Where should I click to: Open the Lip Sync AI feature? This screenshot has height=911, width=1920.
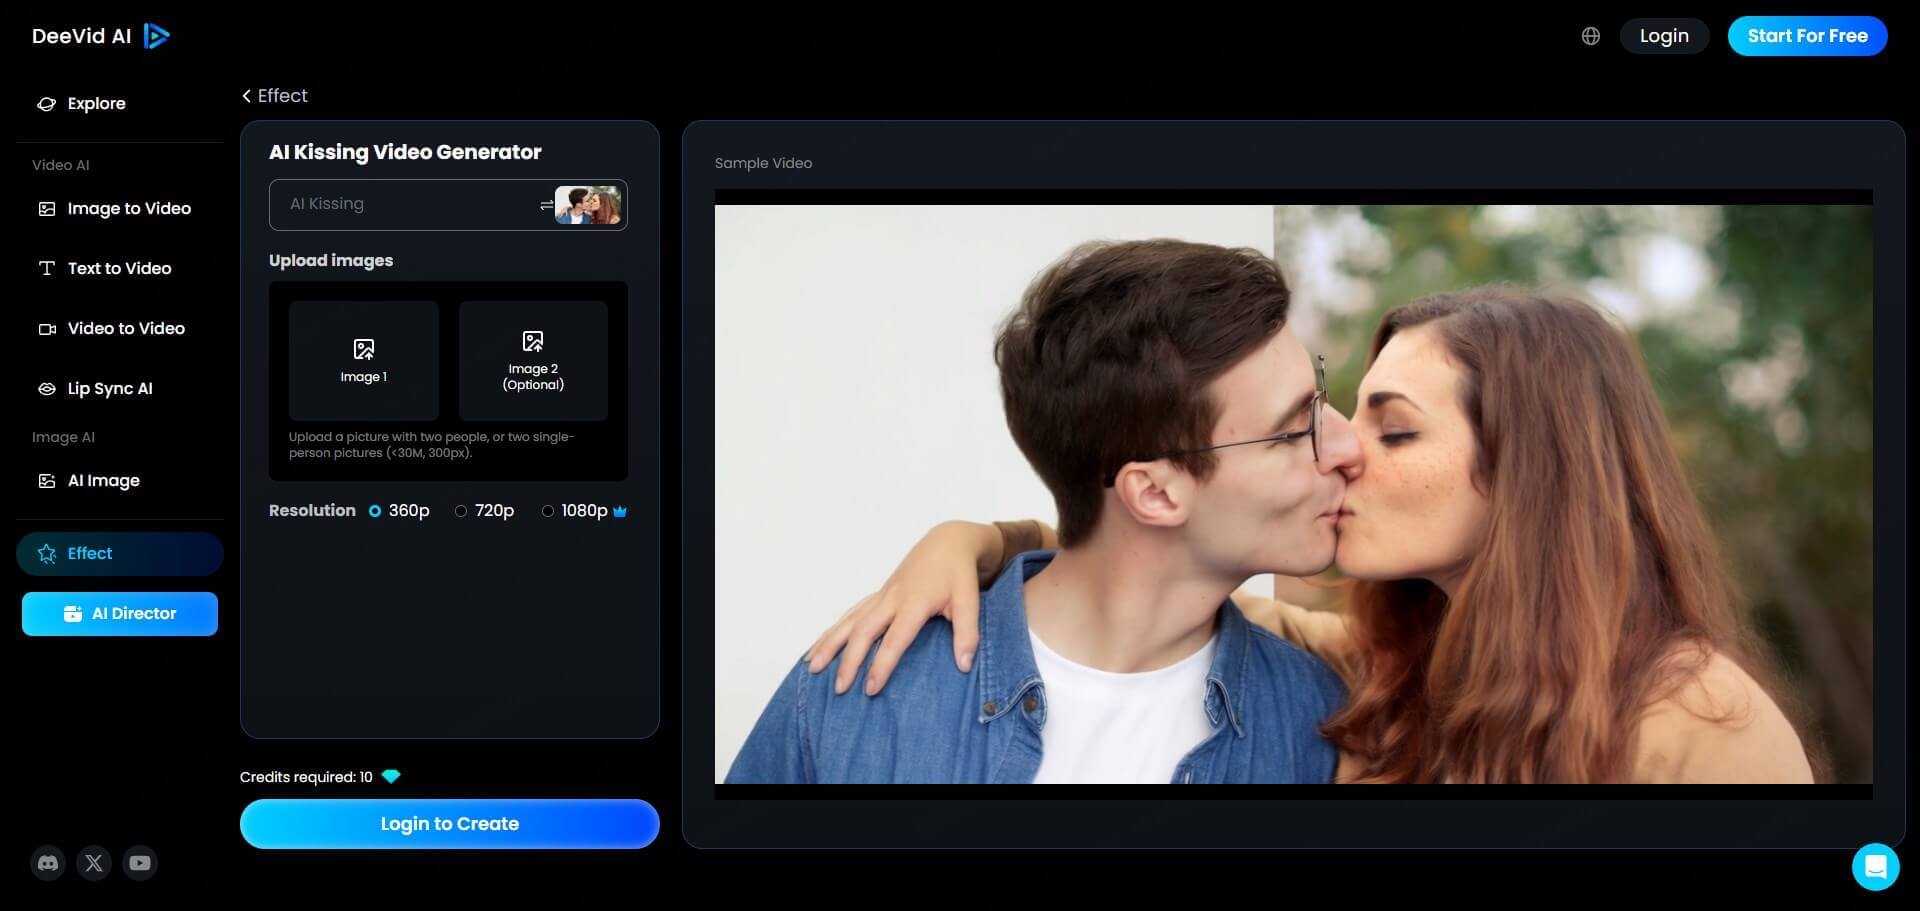(x=110, y=388)
